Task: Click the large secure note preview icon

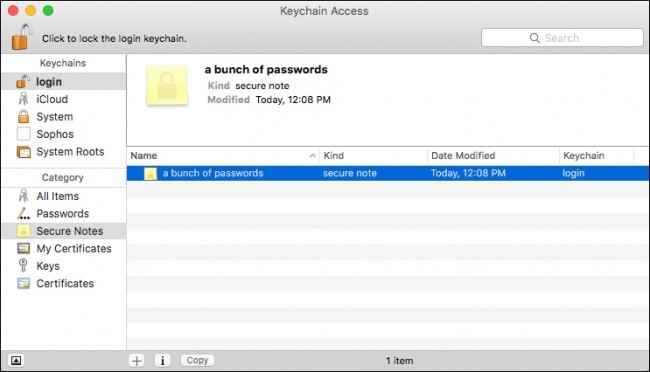Action: point(167,85)
